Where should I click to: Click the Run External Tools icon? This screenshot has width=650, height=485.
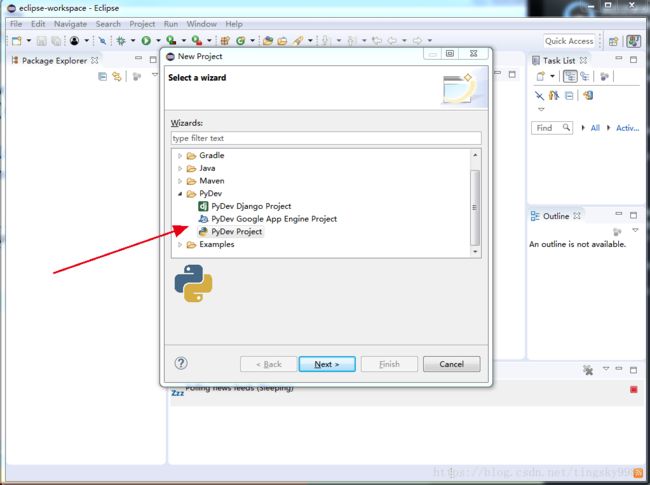coord(197,41)
